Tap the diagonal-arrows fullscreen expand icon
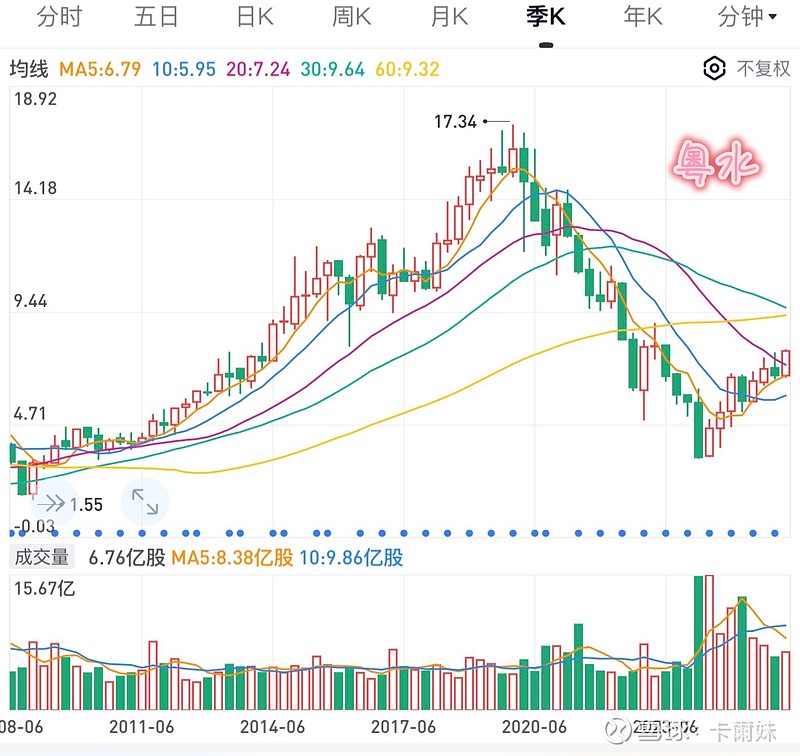 click(145, 503)
